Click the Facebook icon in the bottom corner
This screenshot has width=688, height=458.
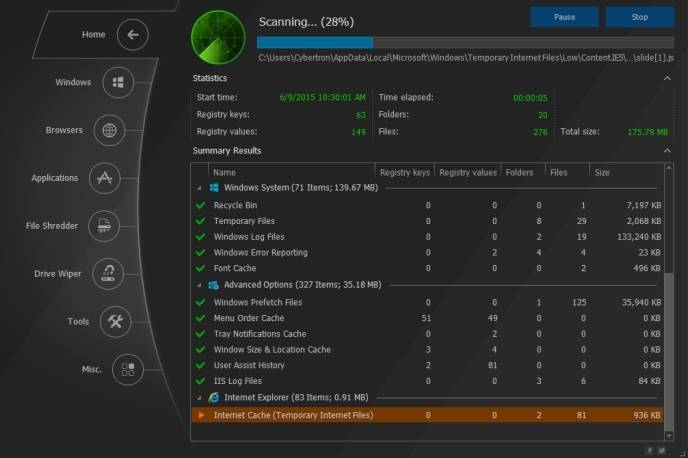[x=650, y=451]
